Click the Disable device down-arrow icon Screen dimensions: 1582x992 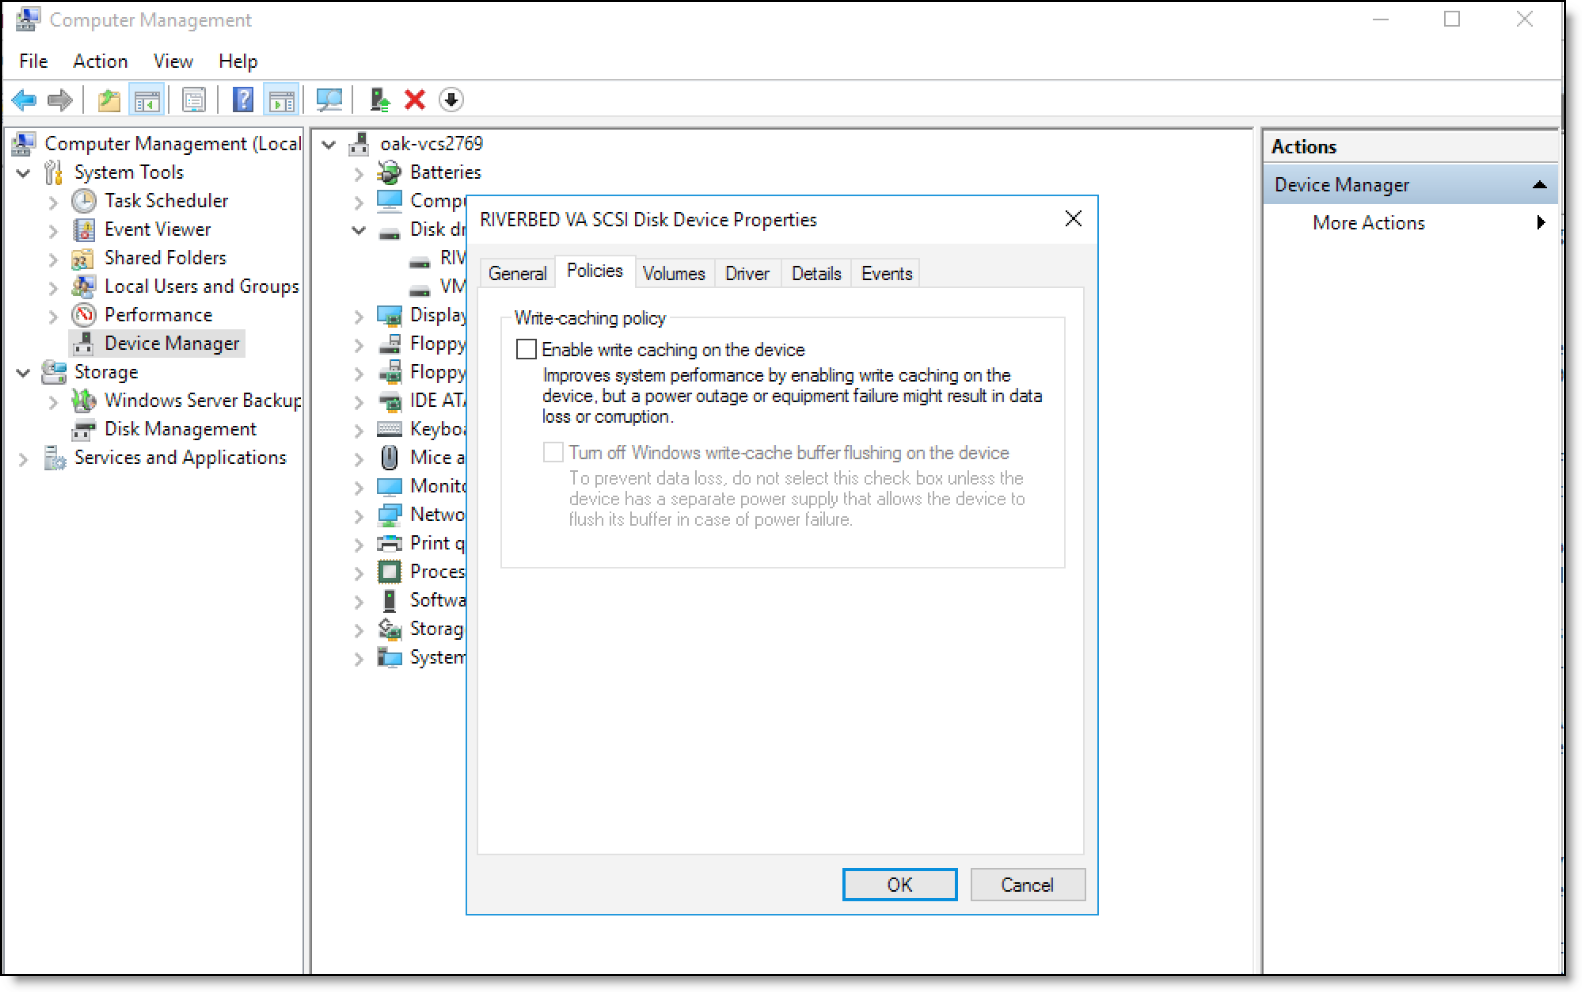pos(451,100)
